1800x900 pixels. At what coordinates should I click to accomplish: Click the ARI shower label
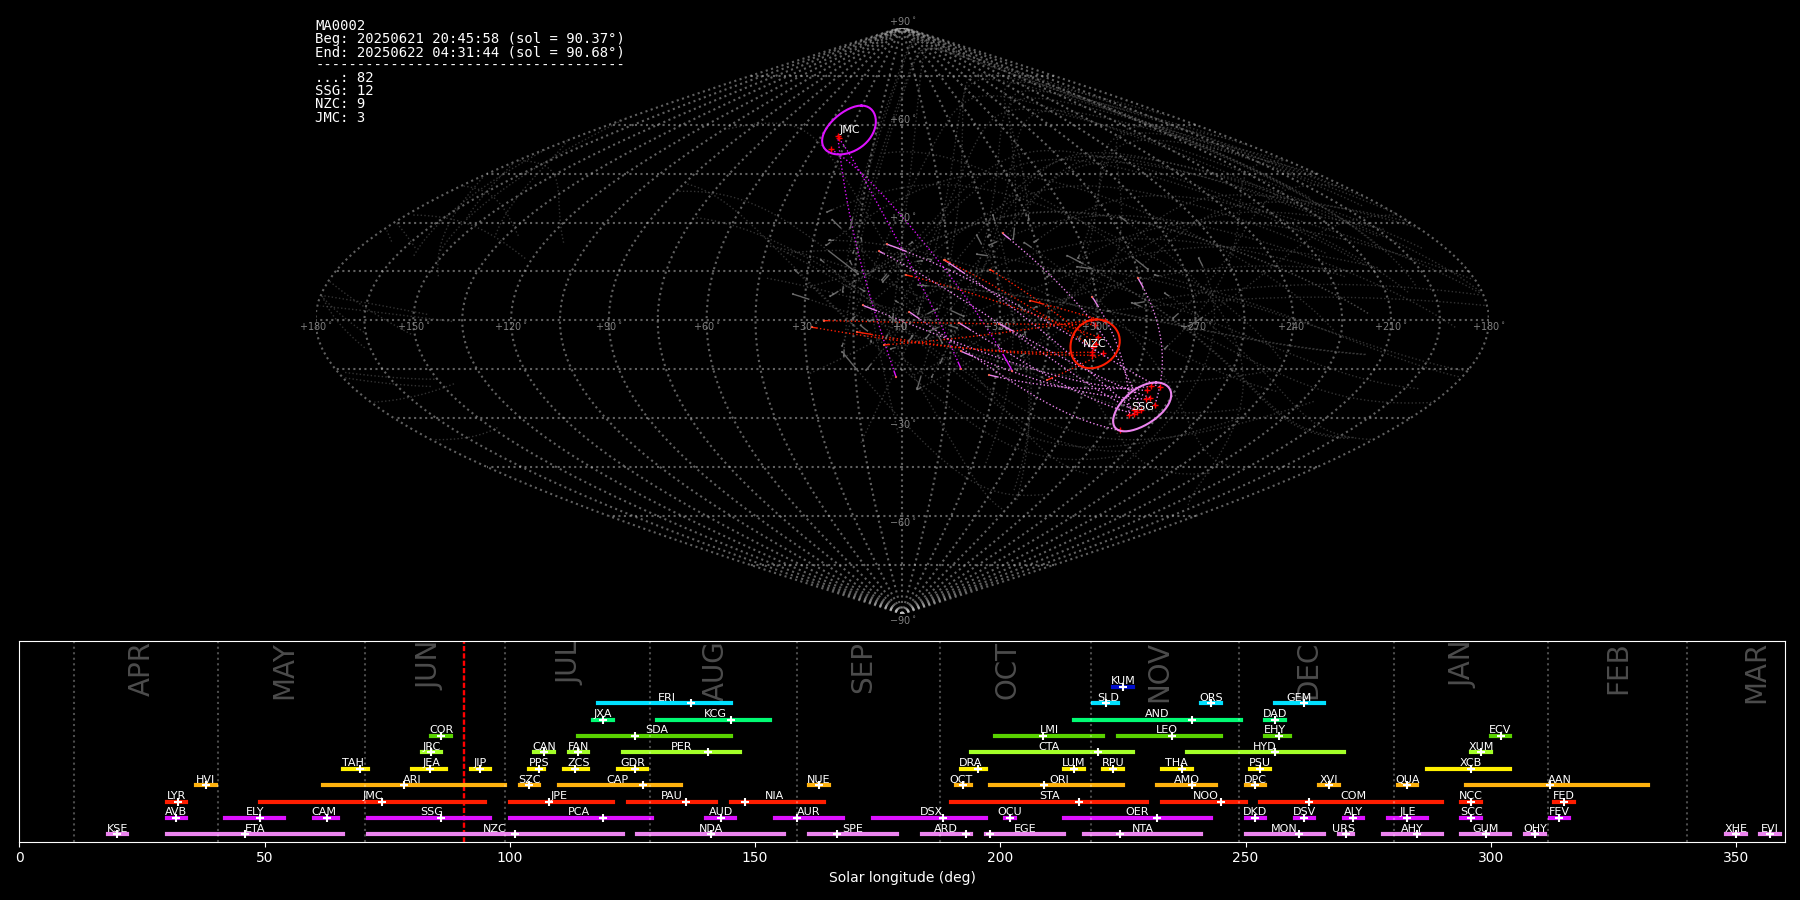412,780
